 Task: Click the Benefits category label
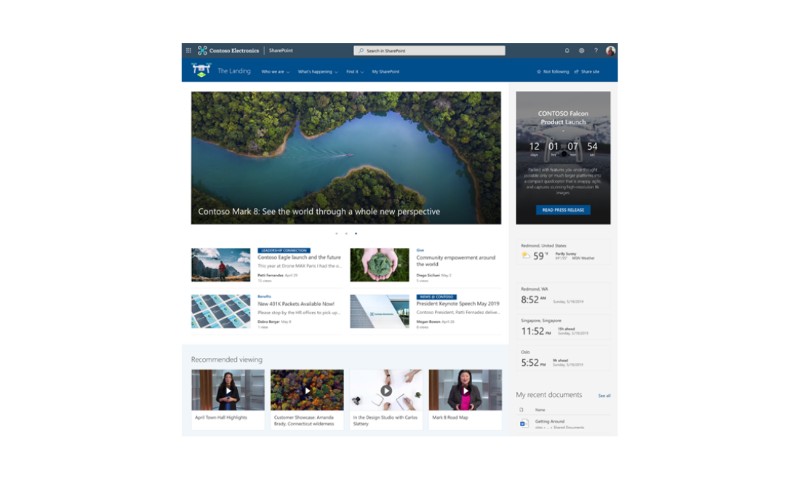tap(264, 296)
